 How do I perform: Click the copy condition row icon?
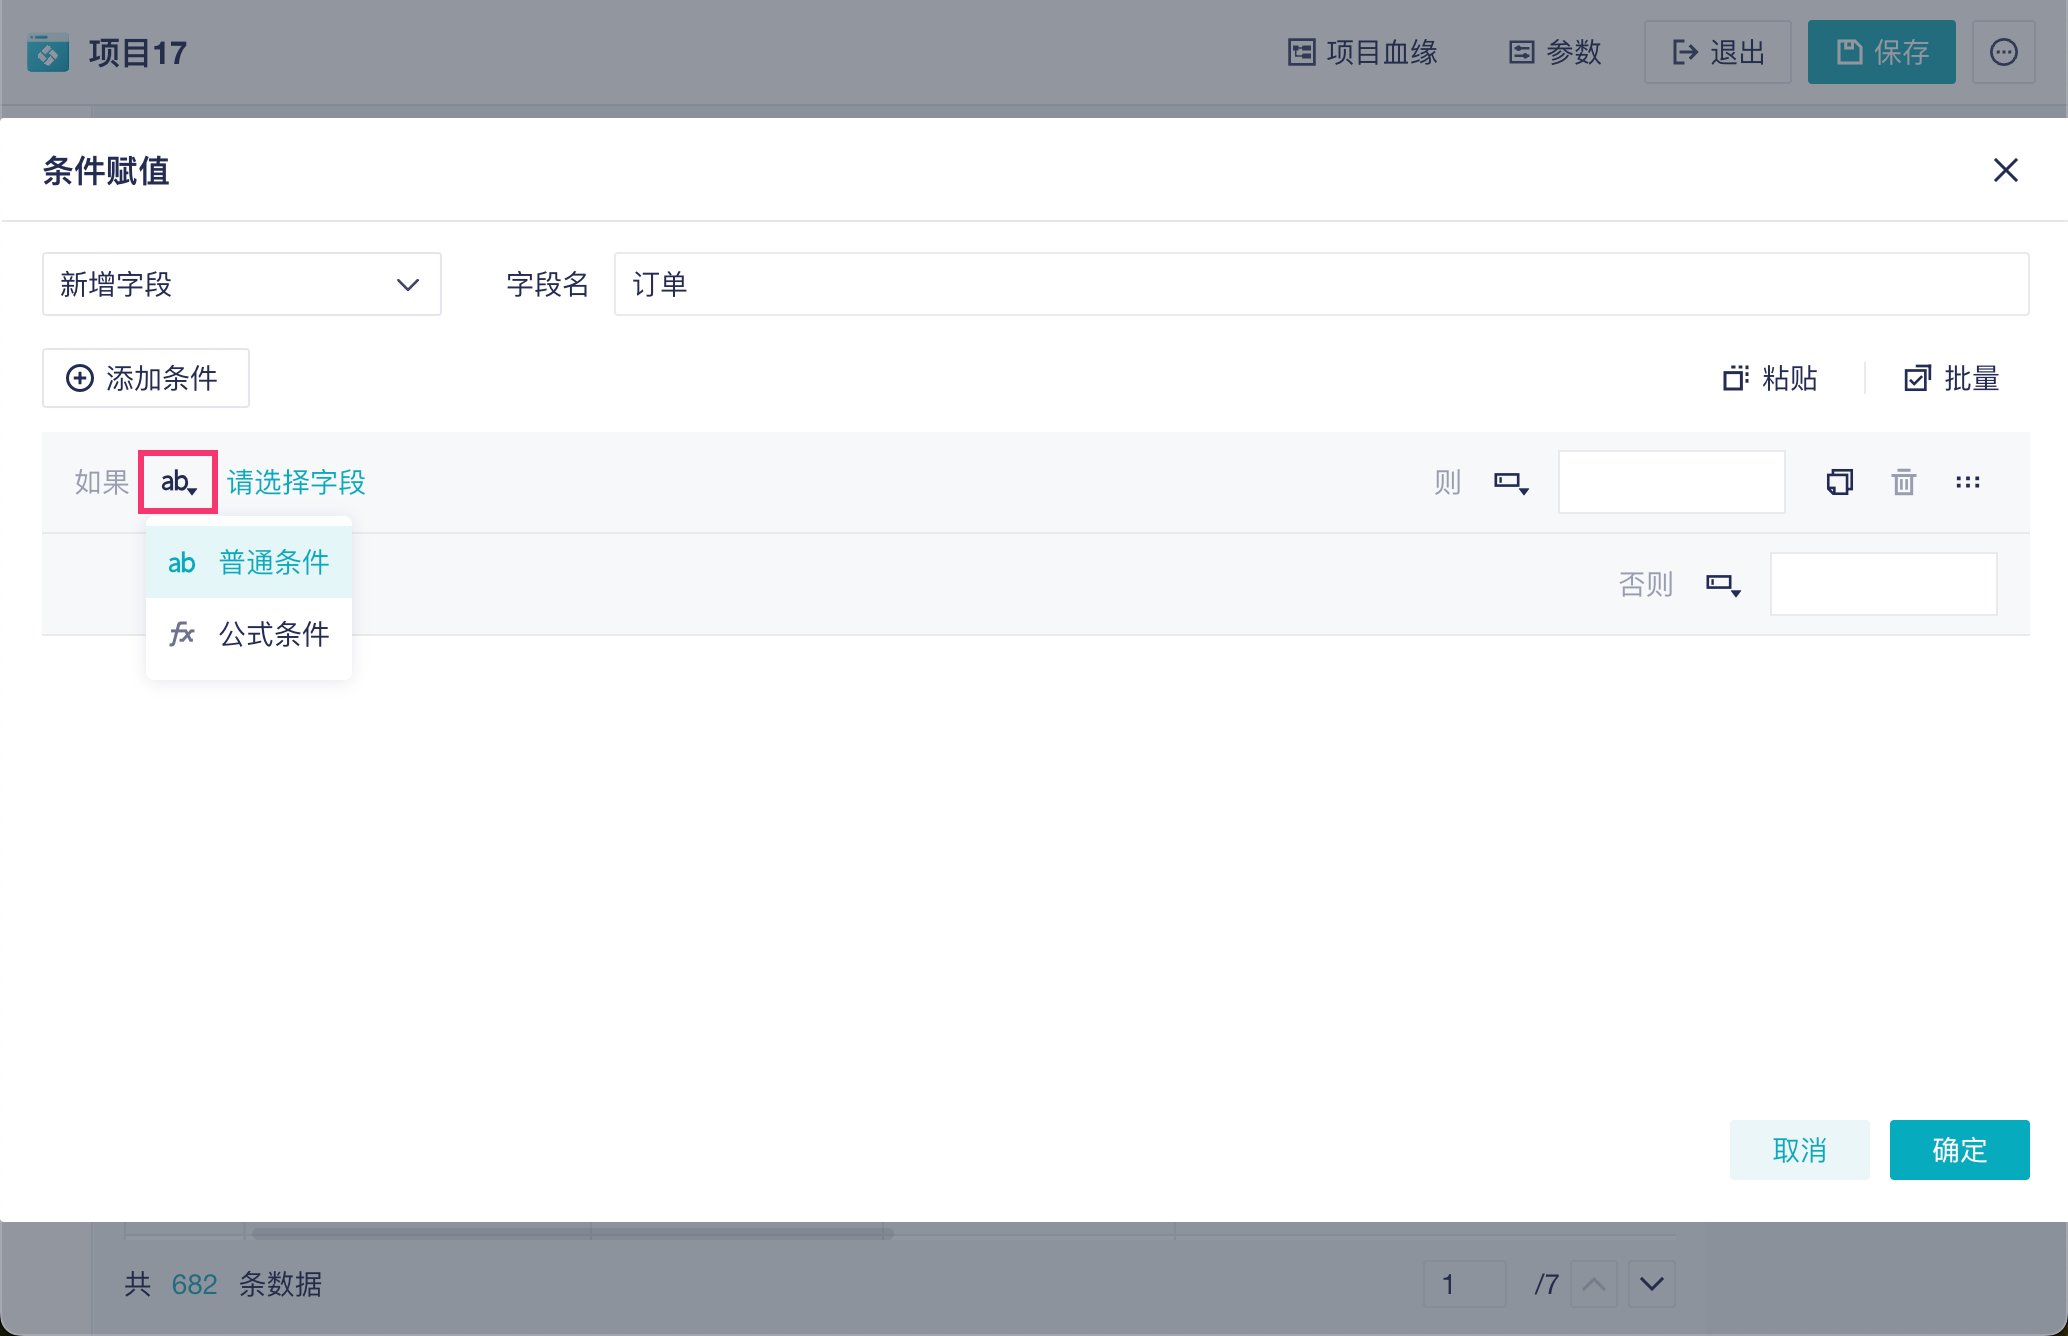[1839, 482]
